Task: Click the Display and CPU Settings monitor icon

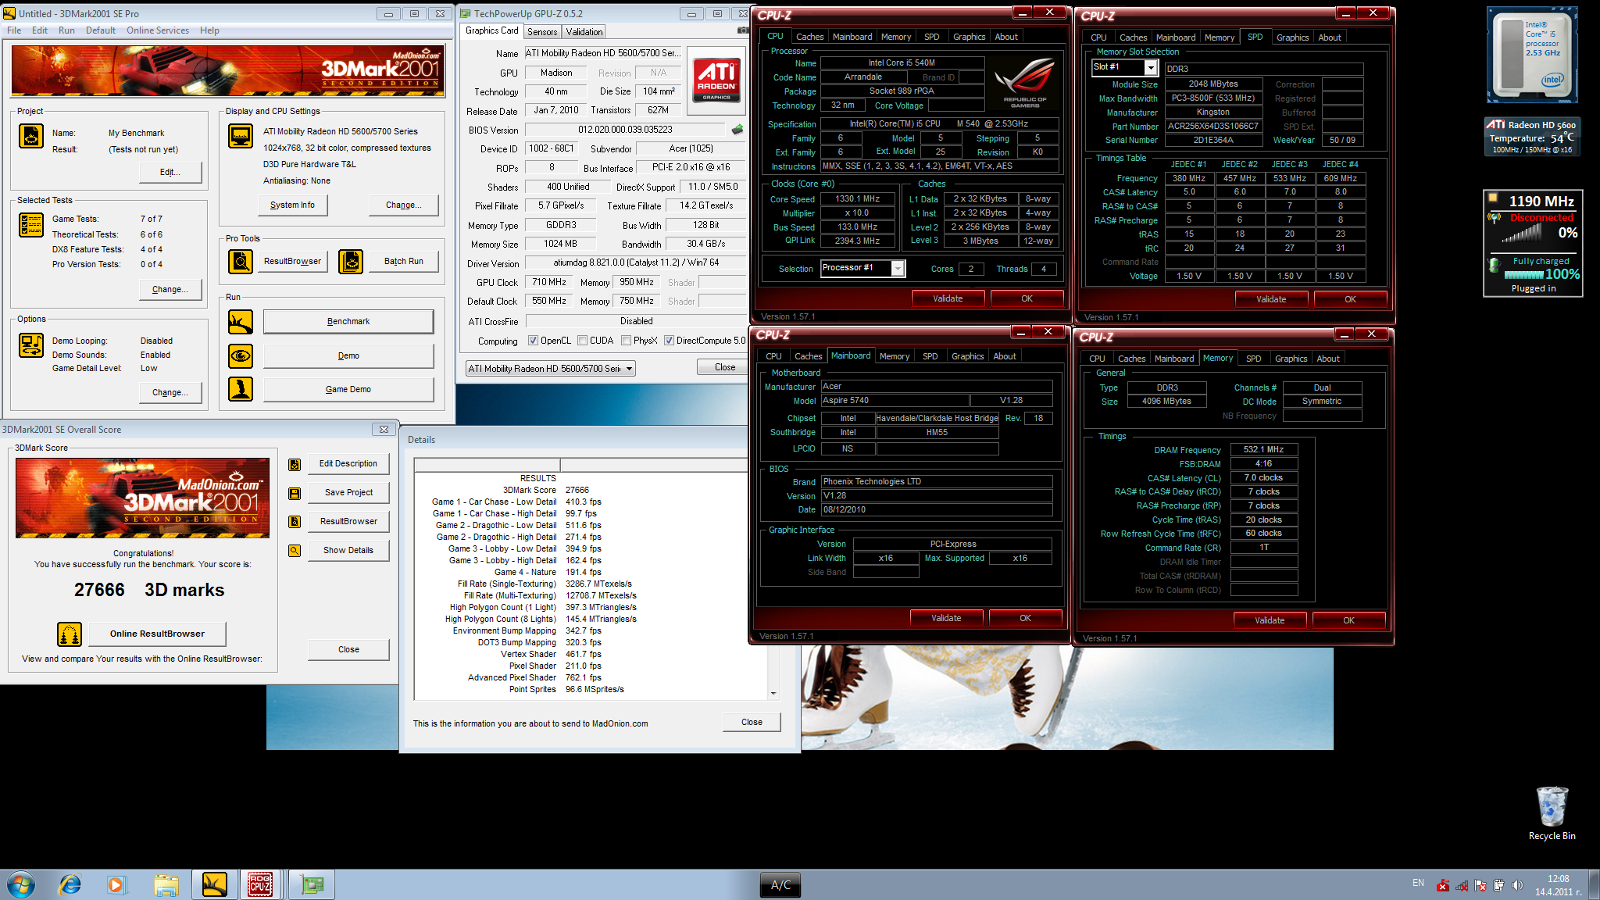Action: pyautogui.click(x=240, y=136)
